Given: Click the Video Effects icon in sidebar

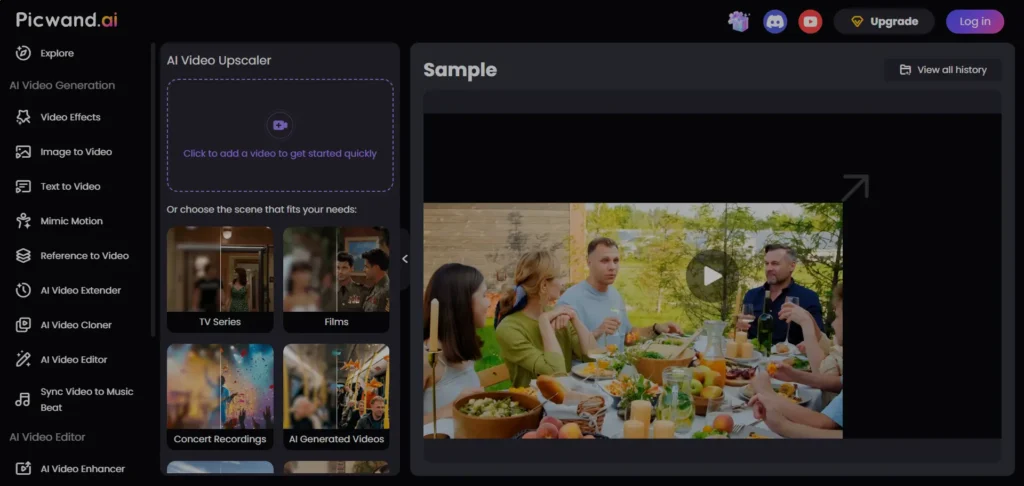Looking at the screenshot, I should click(24, 117).
